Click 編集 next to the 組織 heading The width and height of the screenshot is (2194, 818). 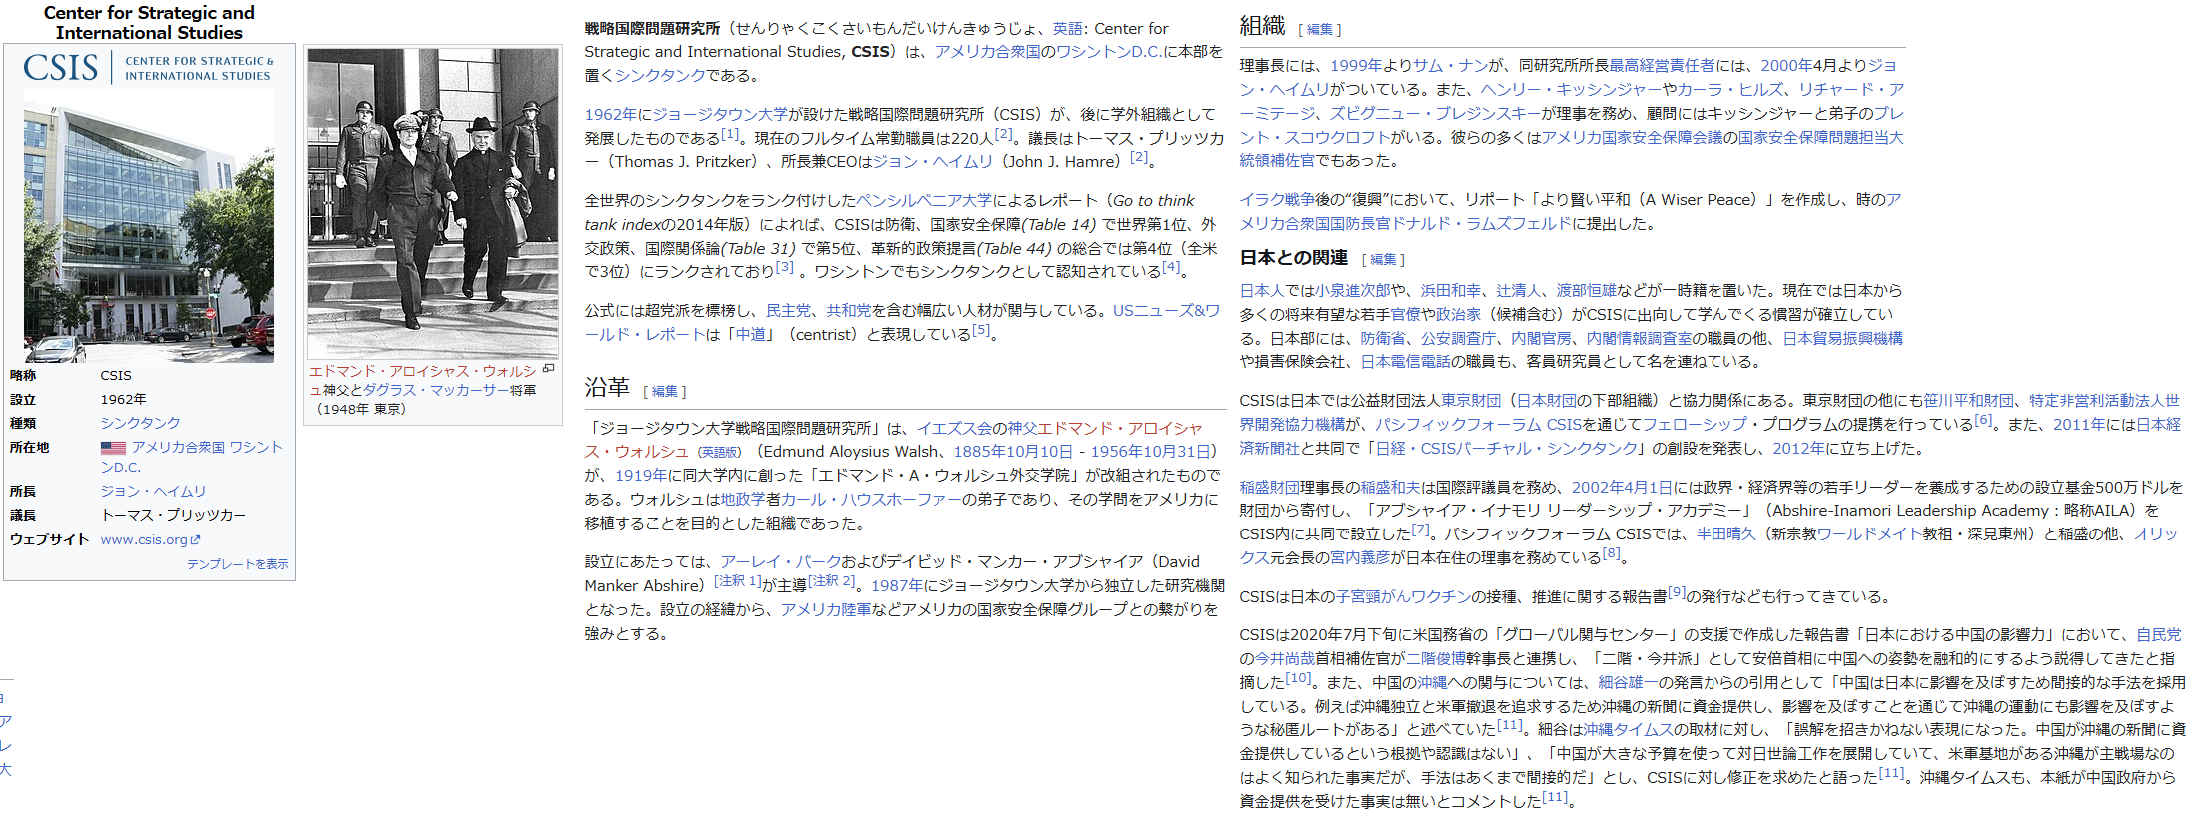(x=1320, y=30)
